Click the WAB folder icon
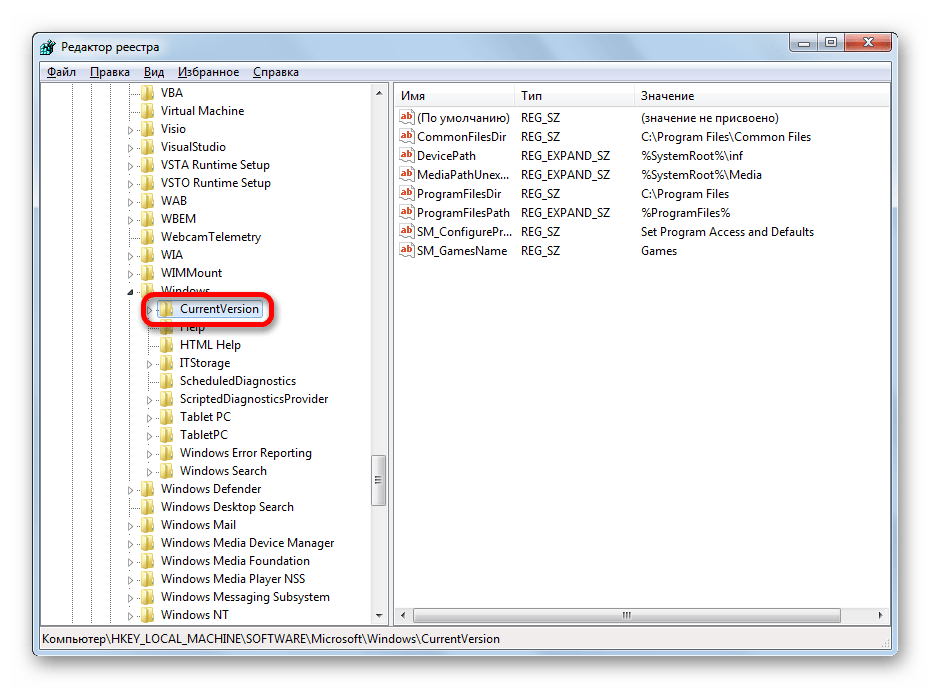The image size is (931, 689). click(148, 201)
